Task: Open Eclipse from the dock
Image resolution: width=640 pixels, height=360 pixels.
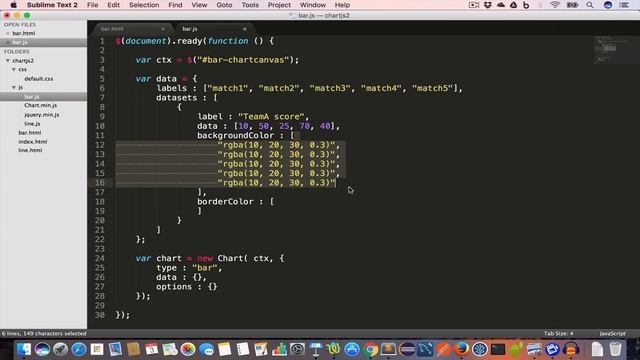Action: [x=407, y=349]
